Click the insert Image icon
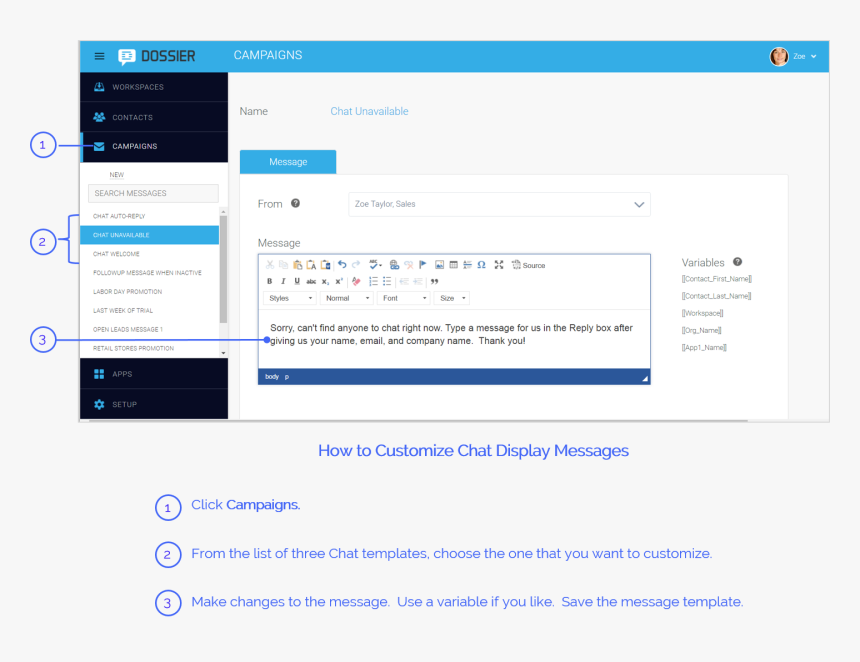This screenshot has width=860, height=662. tap(439, 265)
